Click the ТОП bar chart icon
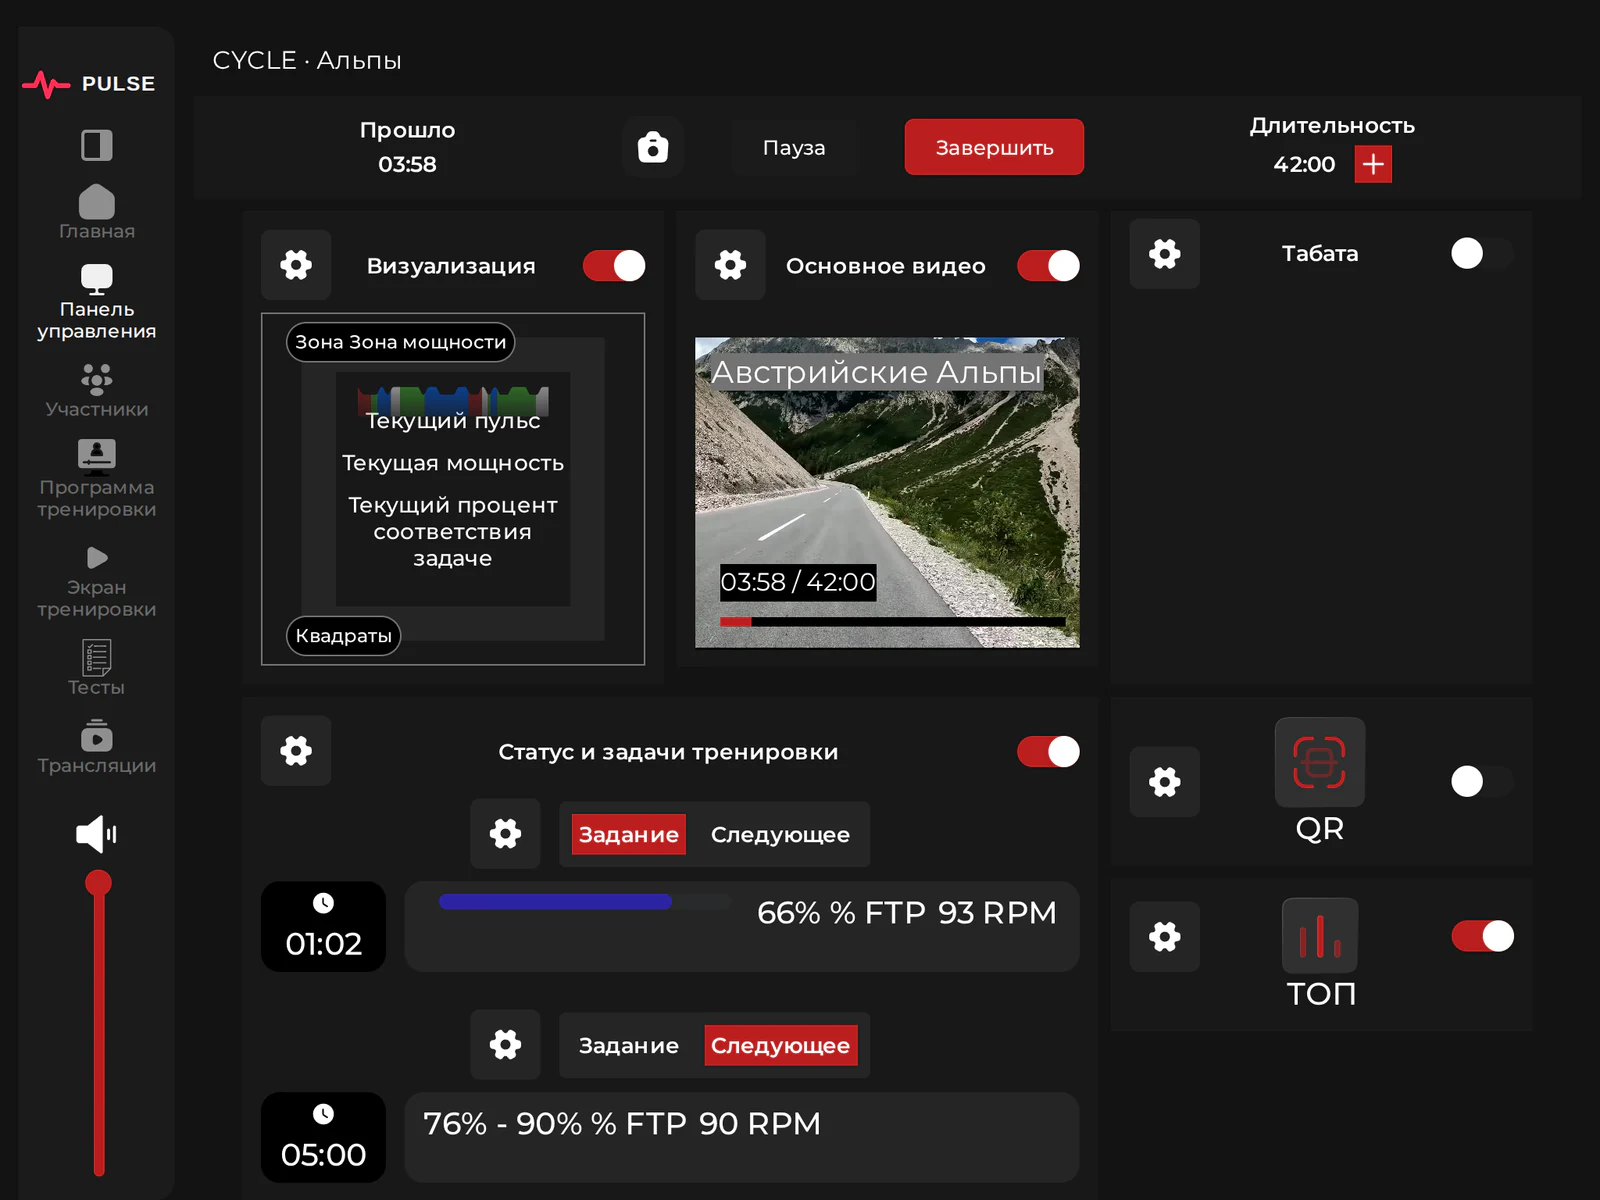Viewport: 1600px width, 1200px height. pos(1320,936)
